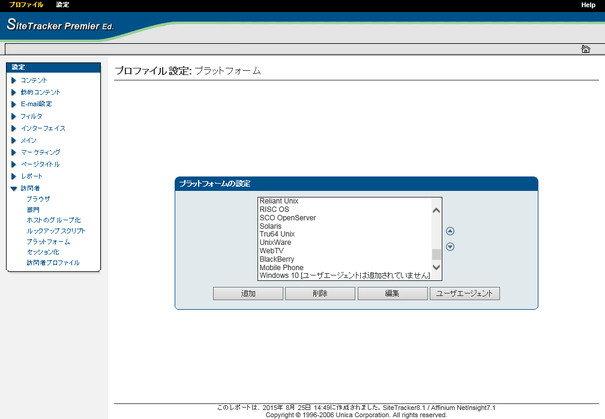Open the プラットフォーム sidebar link
Image resolution: width=605 pixels, height=419 pixels.
(48, 242)
